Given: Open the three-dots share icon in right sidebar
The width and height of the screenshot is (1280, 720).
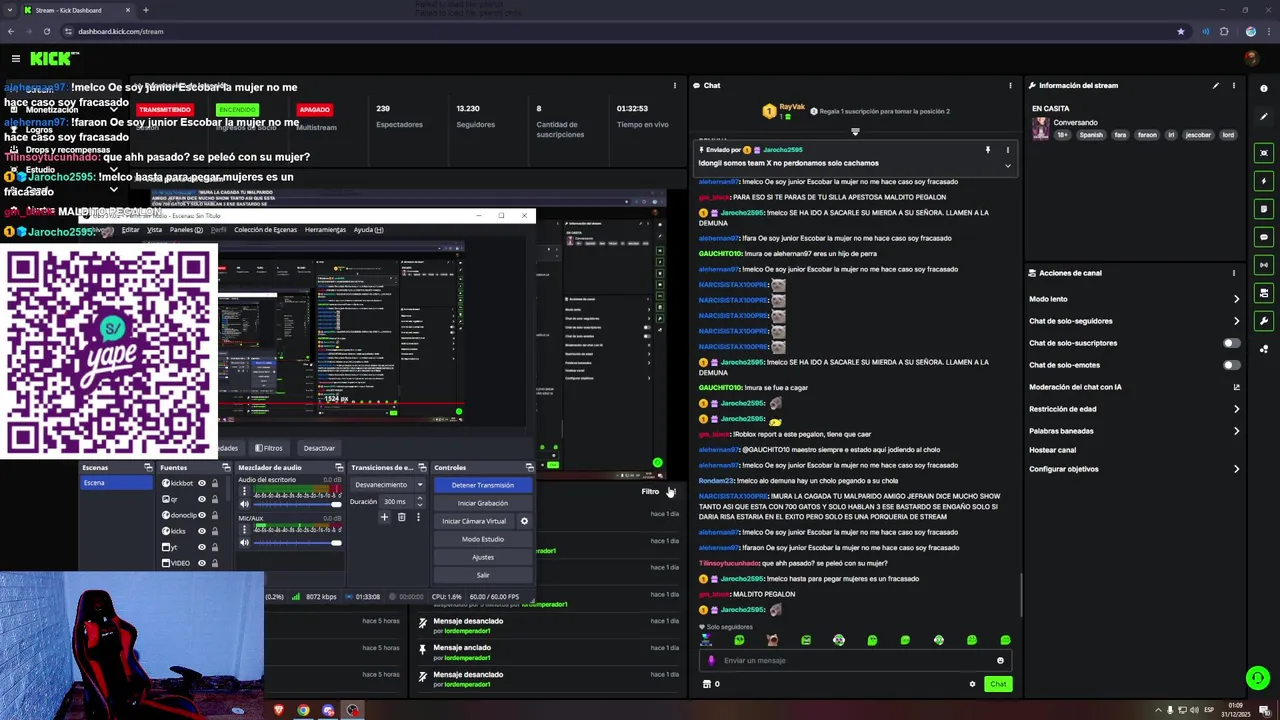Looking at the screenshot, I should pyautogui.click(x=1264, y=349).
